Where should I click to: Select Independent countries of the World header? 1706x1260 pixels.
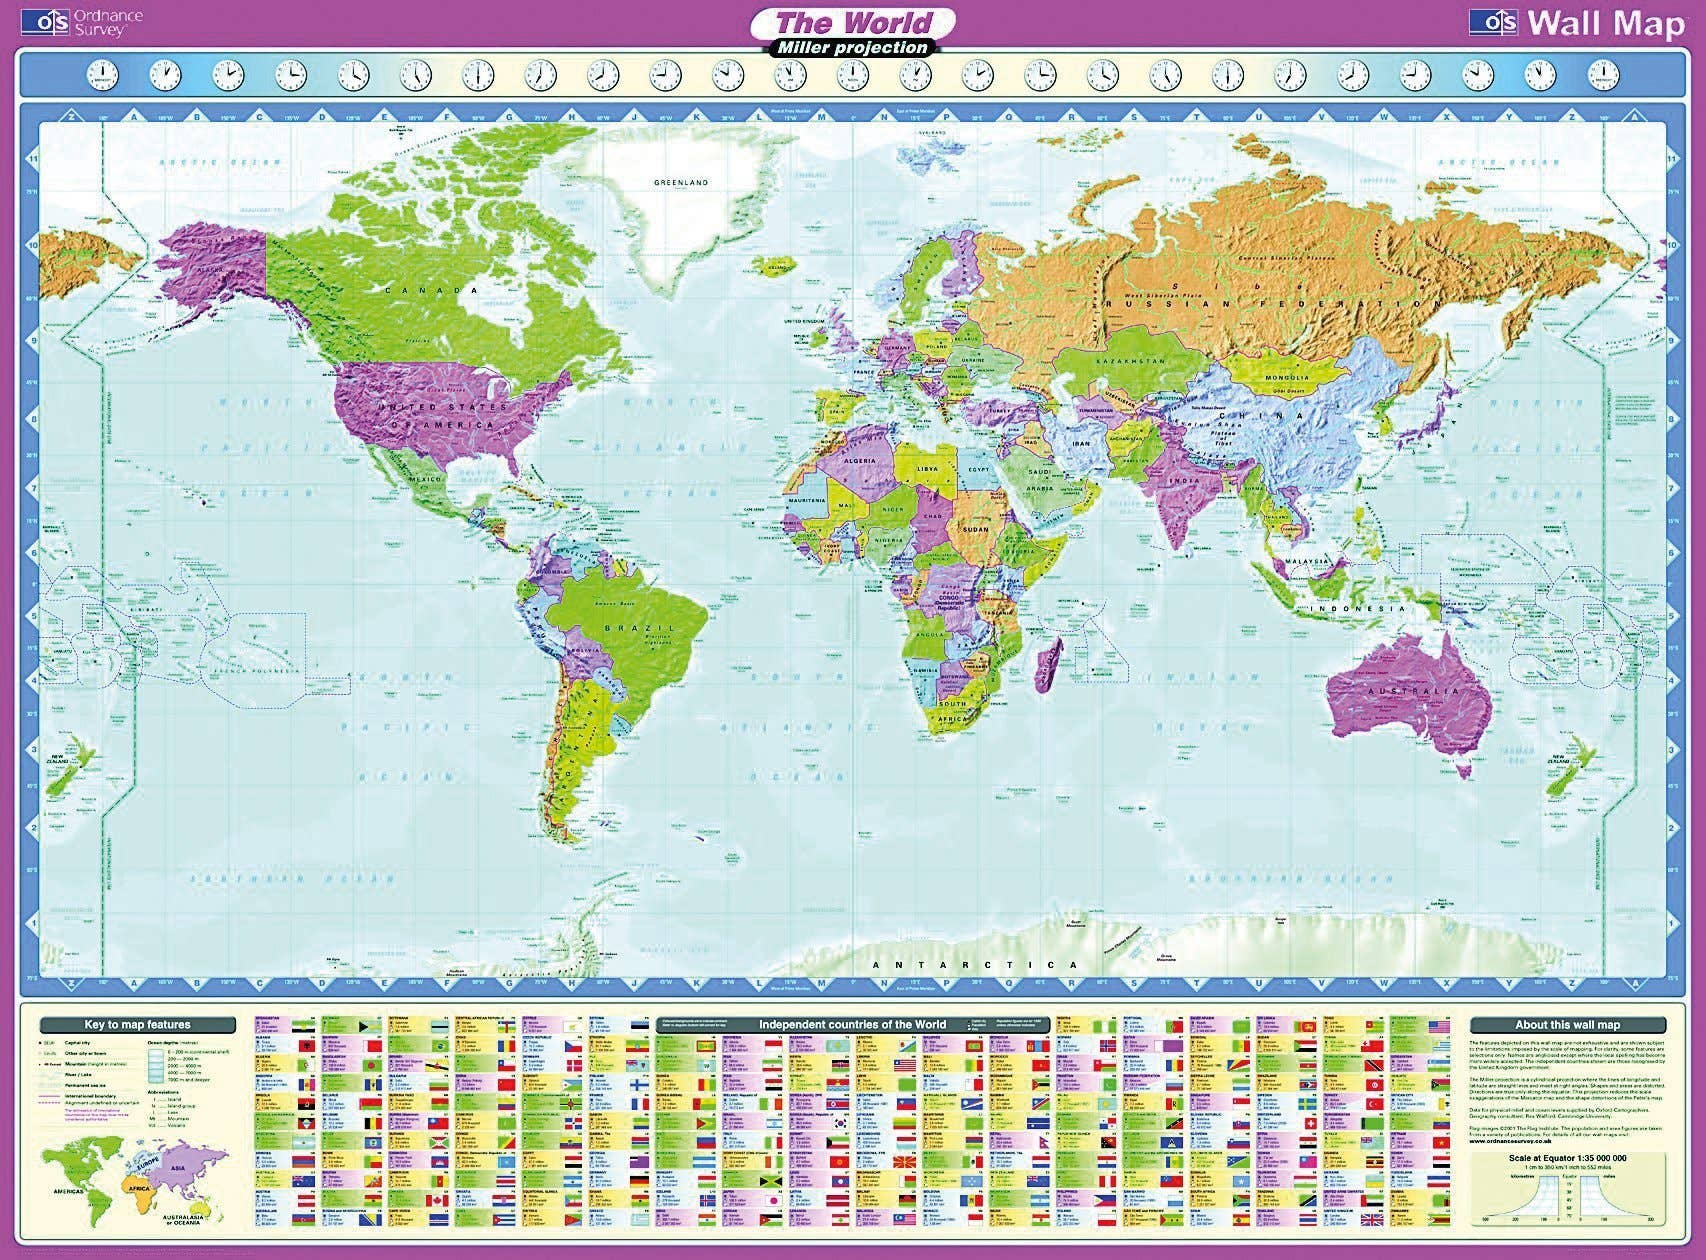pyautogui.click(x=851, y=1025)
